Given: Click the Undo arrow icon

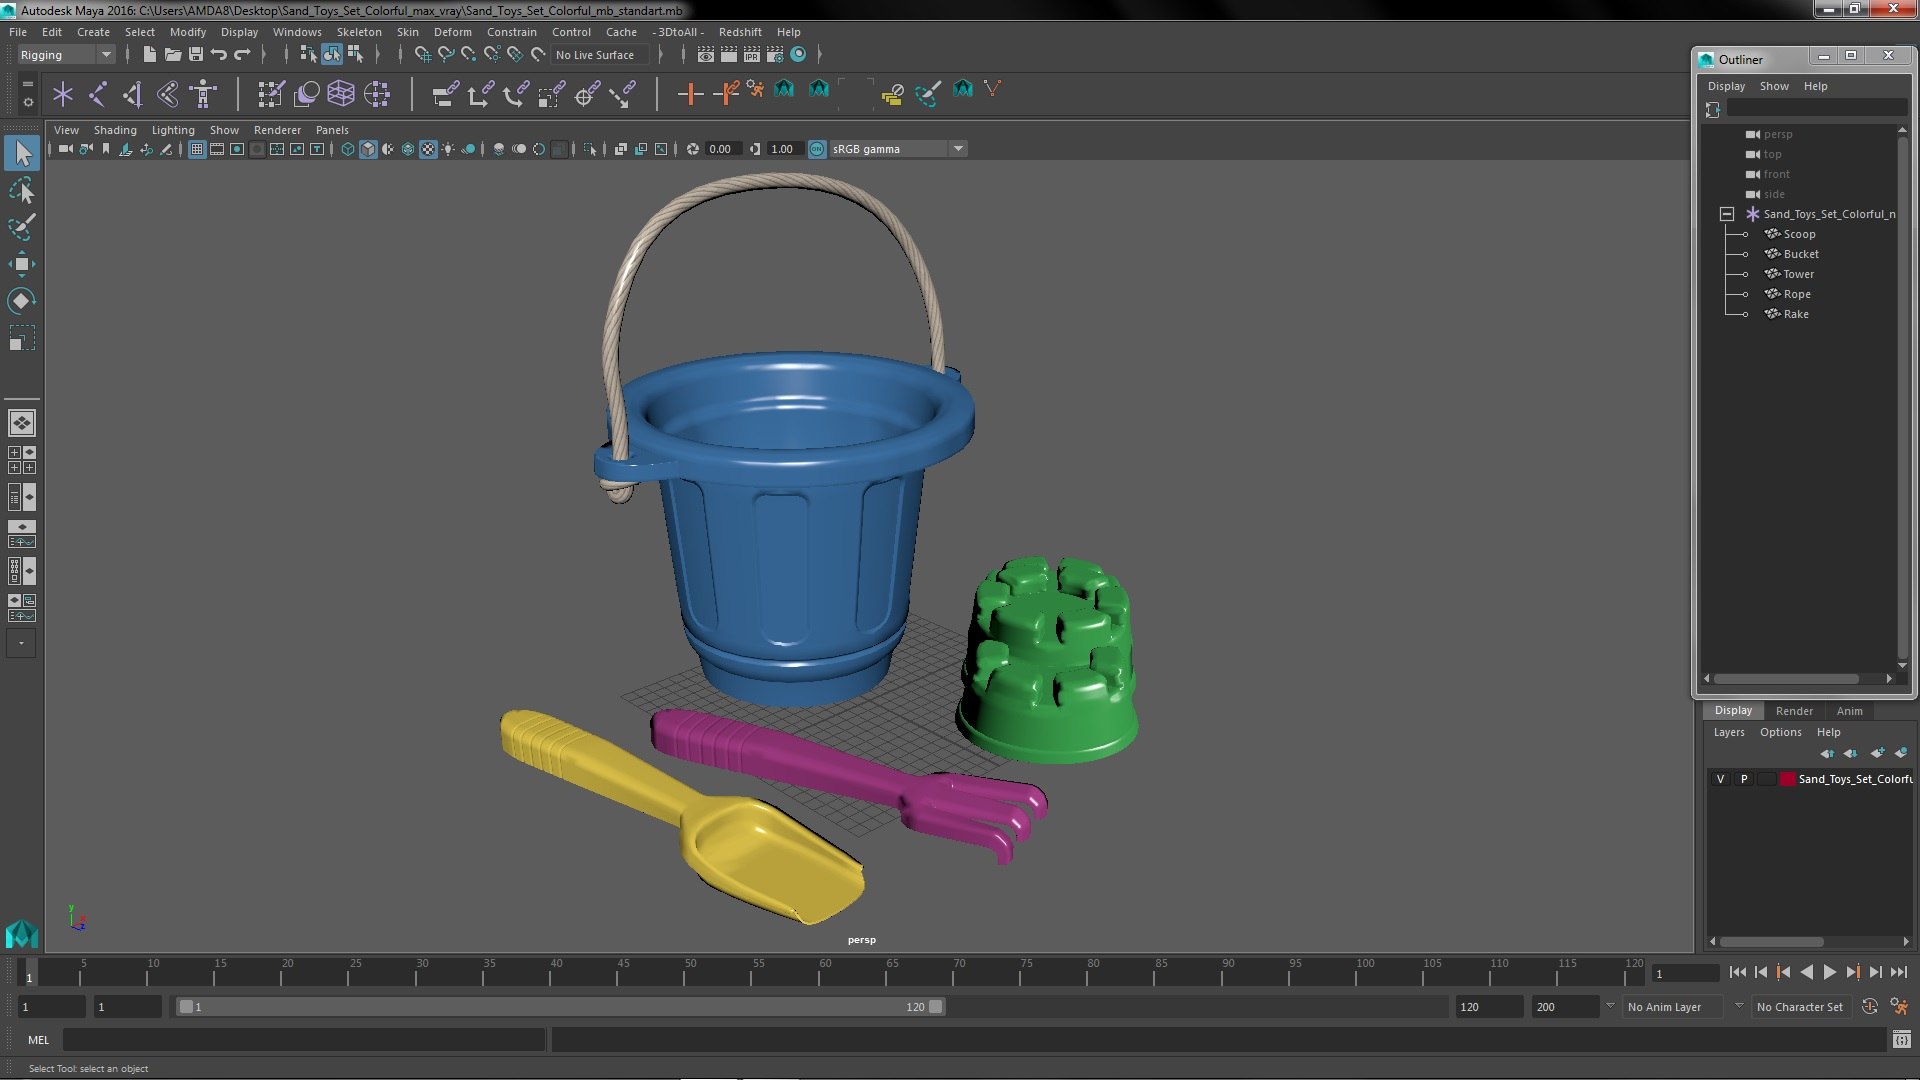Looking at the screenshot, I should point(219,54).
